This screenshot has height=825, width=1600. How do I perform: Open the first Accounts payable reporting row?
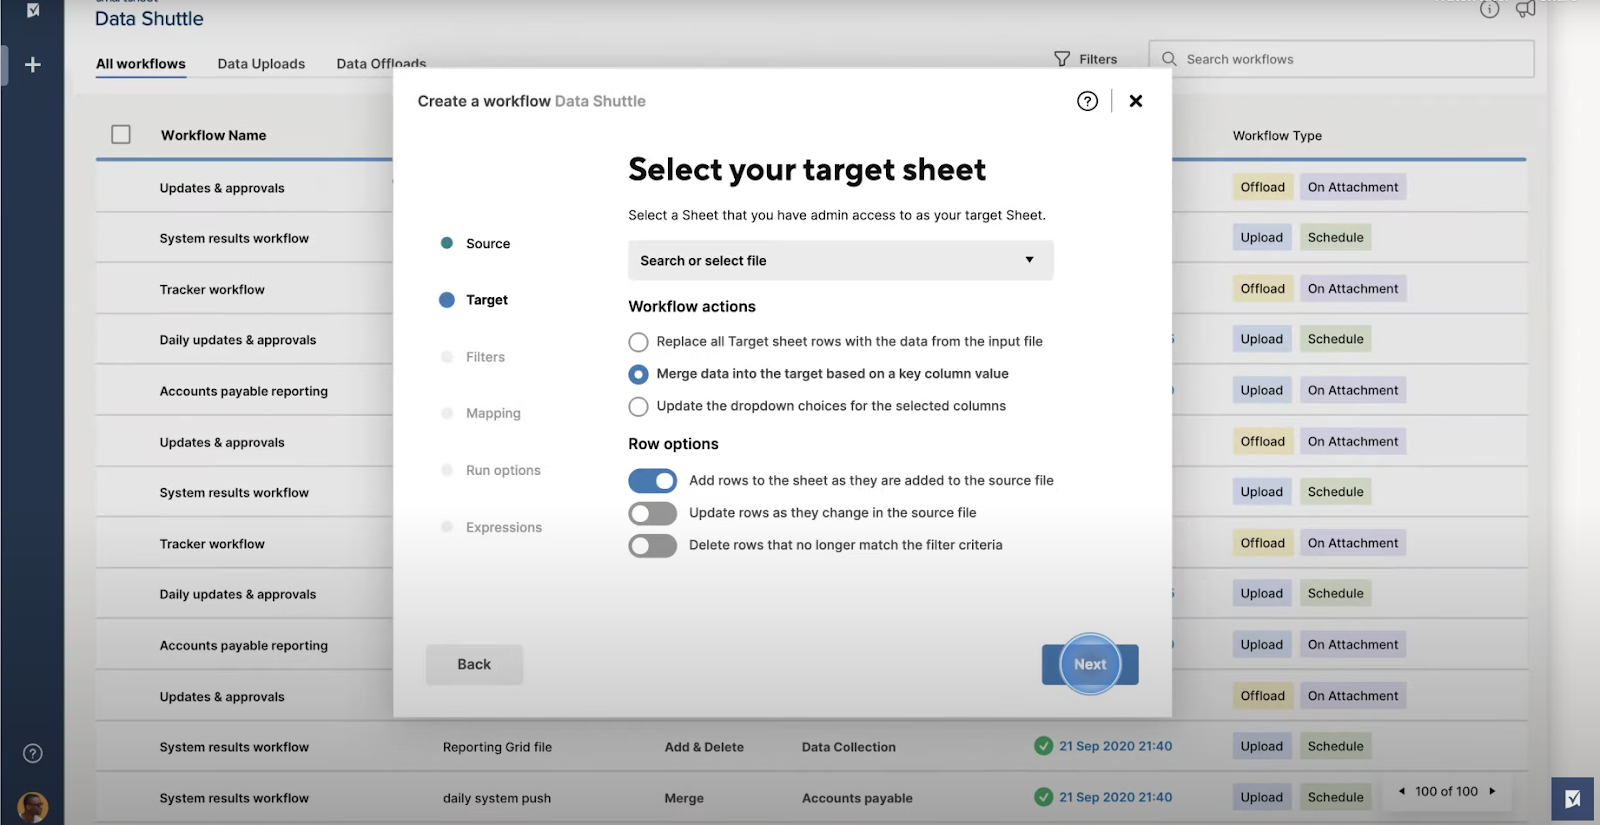pos(244,391)
